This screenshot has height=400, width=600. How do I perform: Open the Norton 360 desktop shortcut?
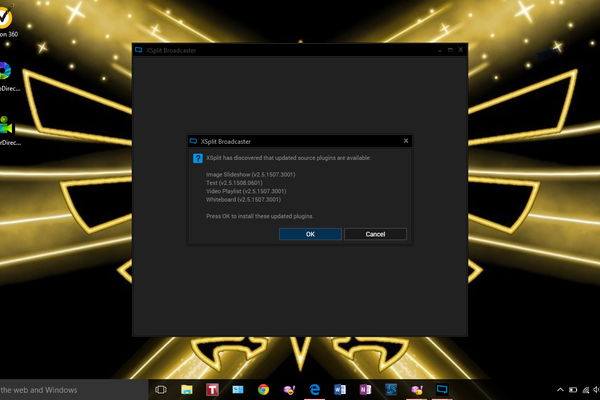8,22
